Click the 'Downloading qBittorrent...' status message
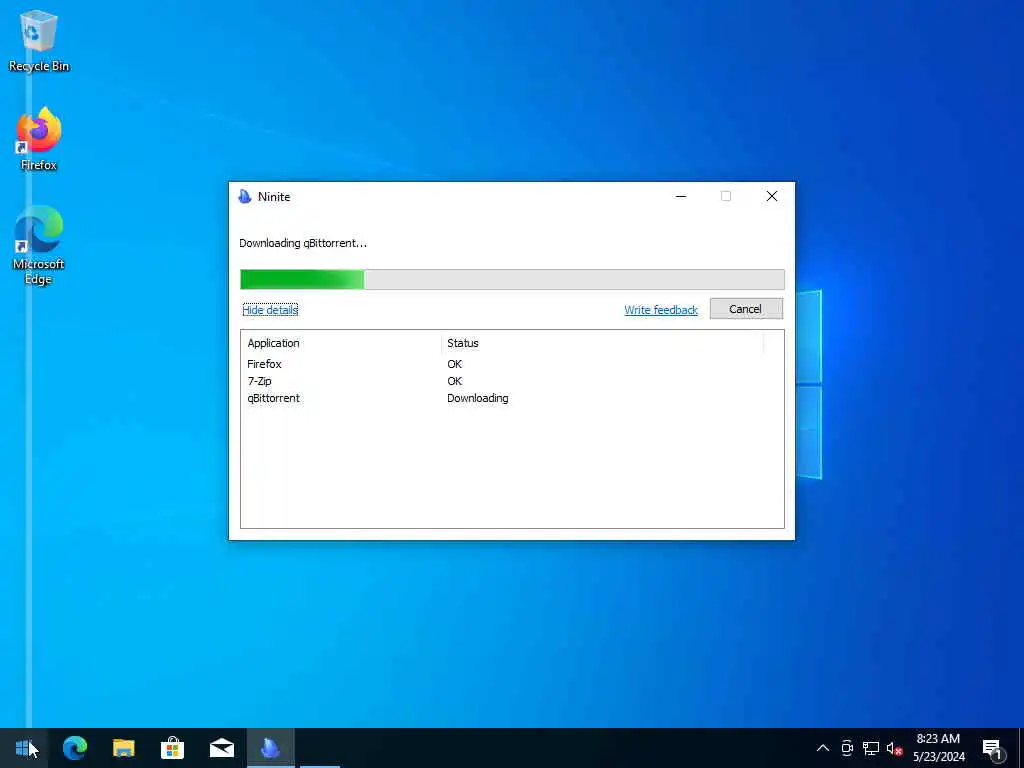This screenshot has width=1024, height=768. 303,243
